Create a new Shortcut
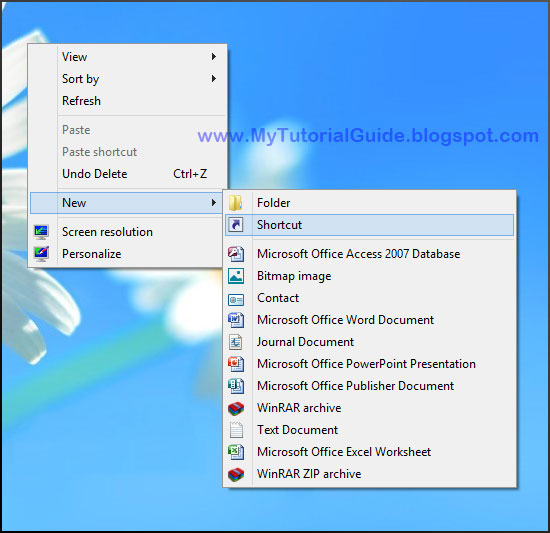 click(x=370, y=225)
